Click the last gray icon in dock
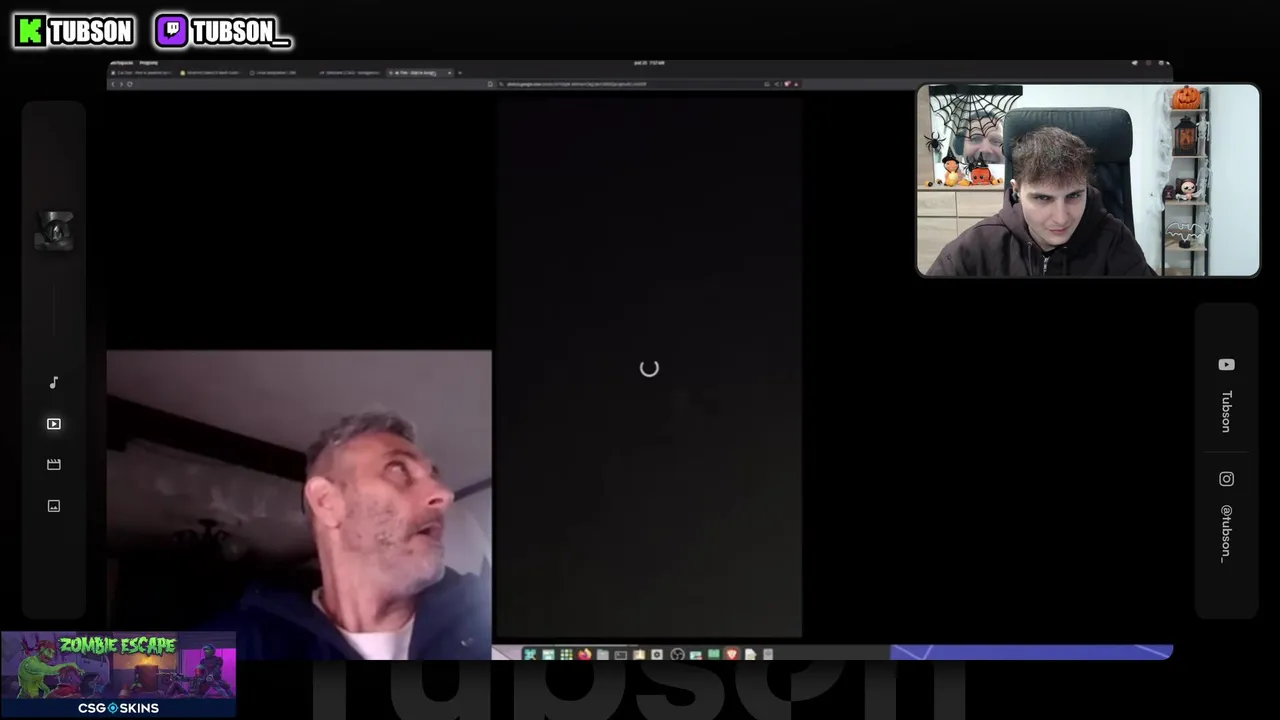 (767, 654)
